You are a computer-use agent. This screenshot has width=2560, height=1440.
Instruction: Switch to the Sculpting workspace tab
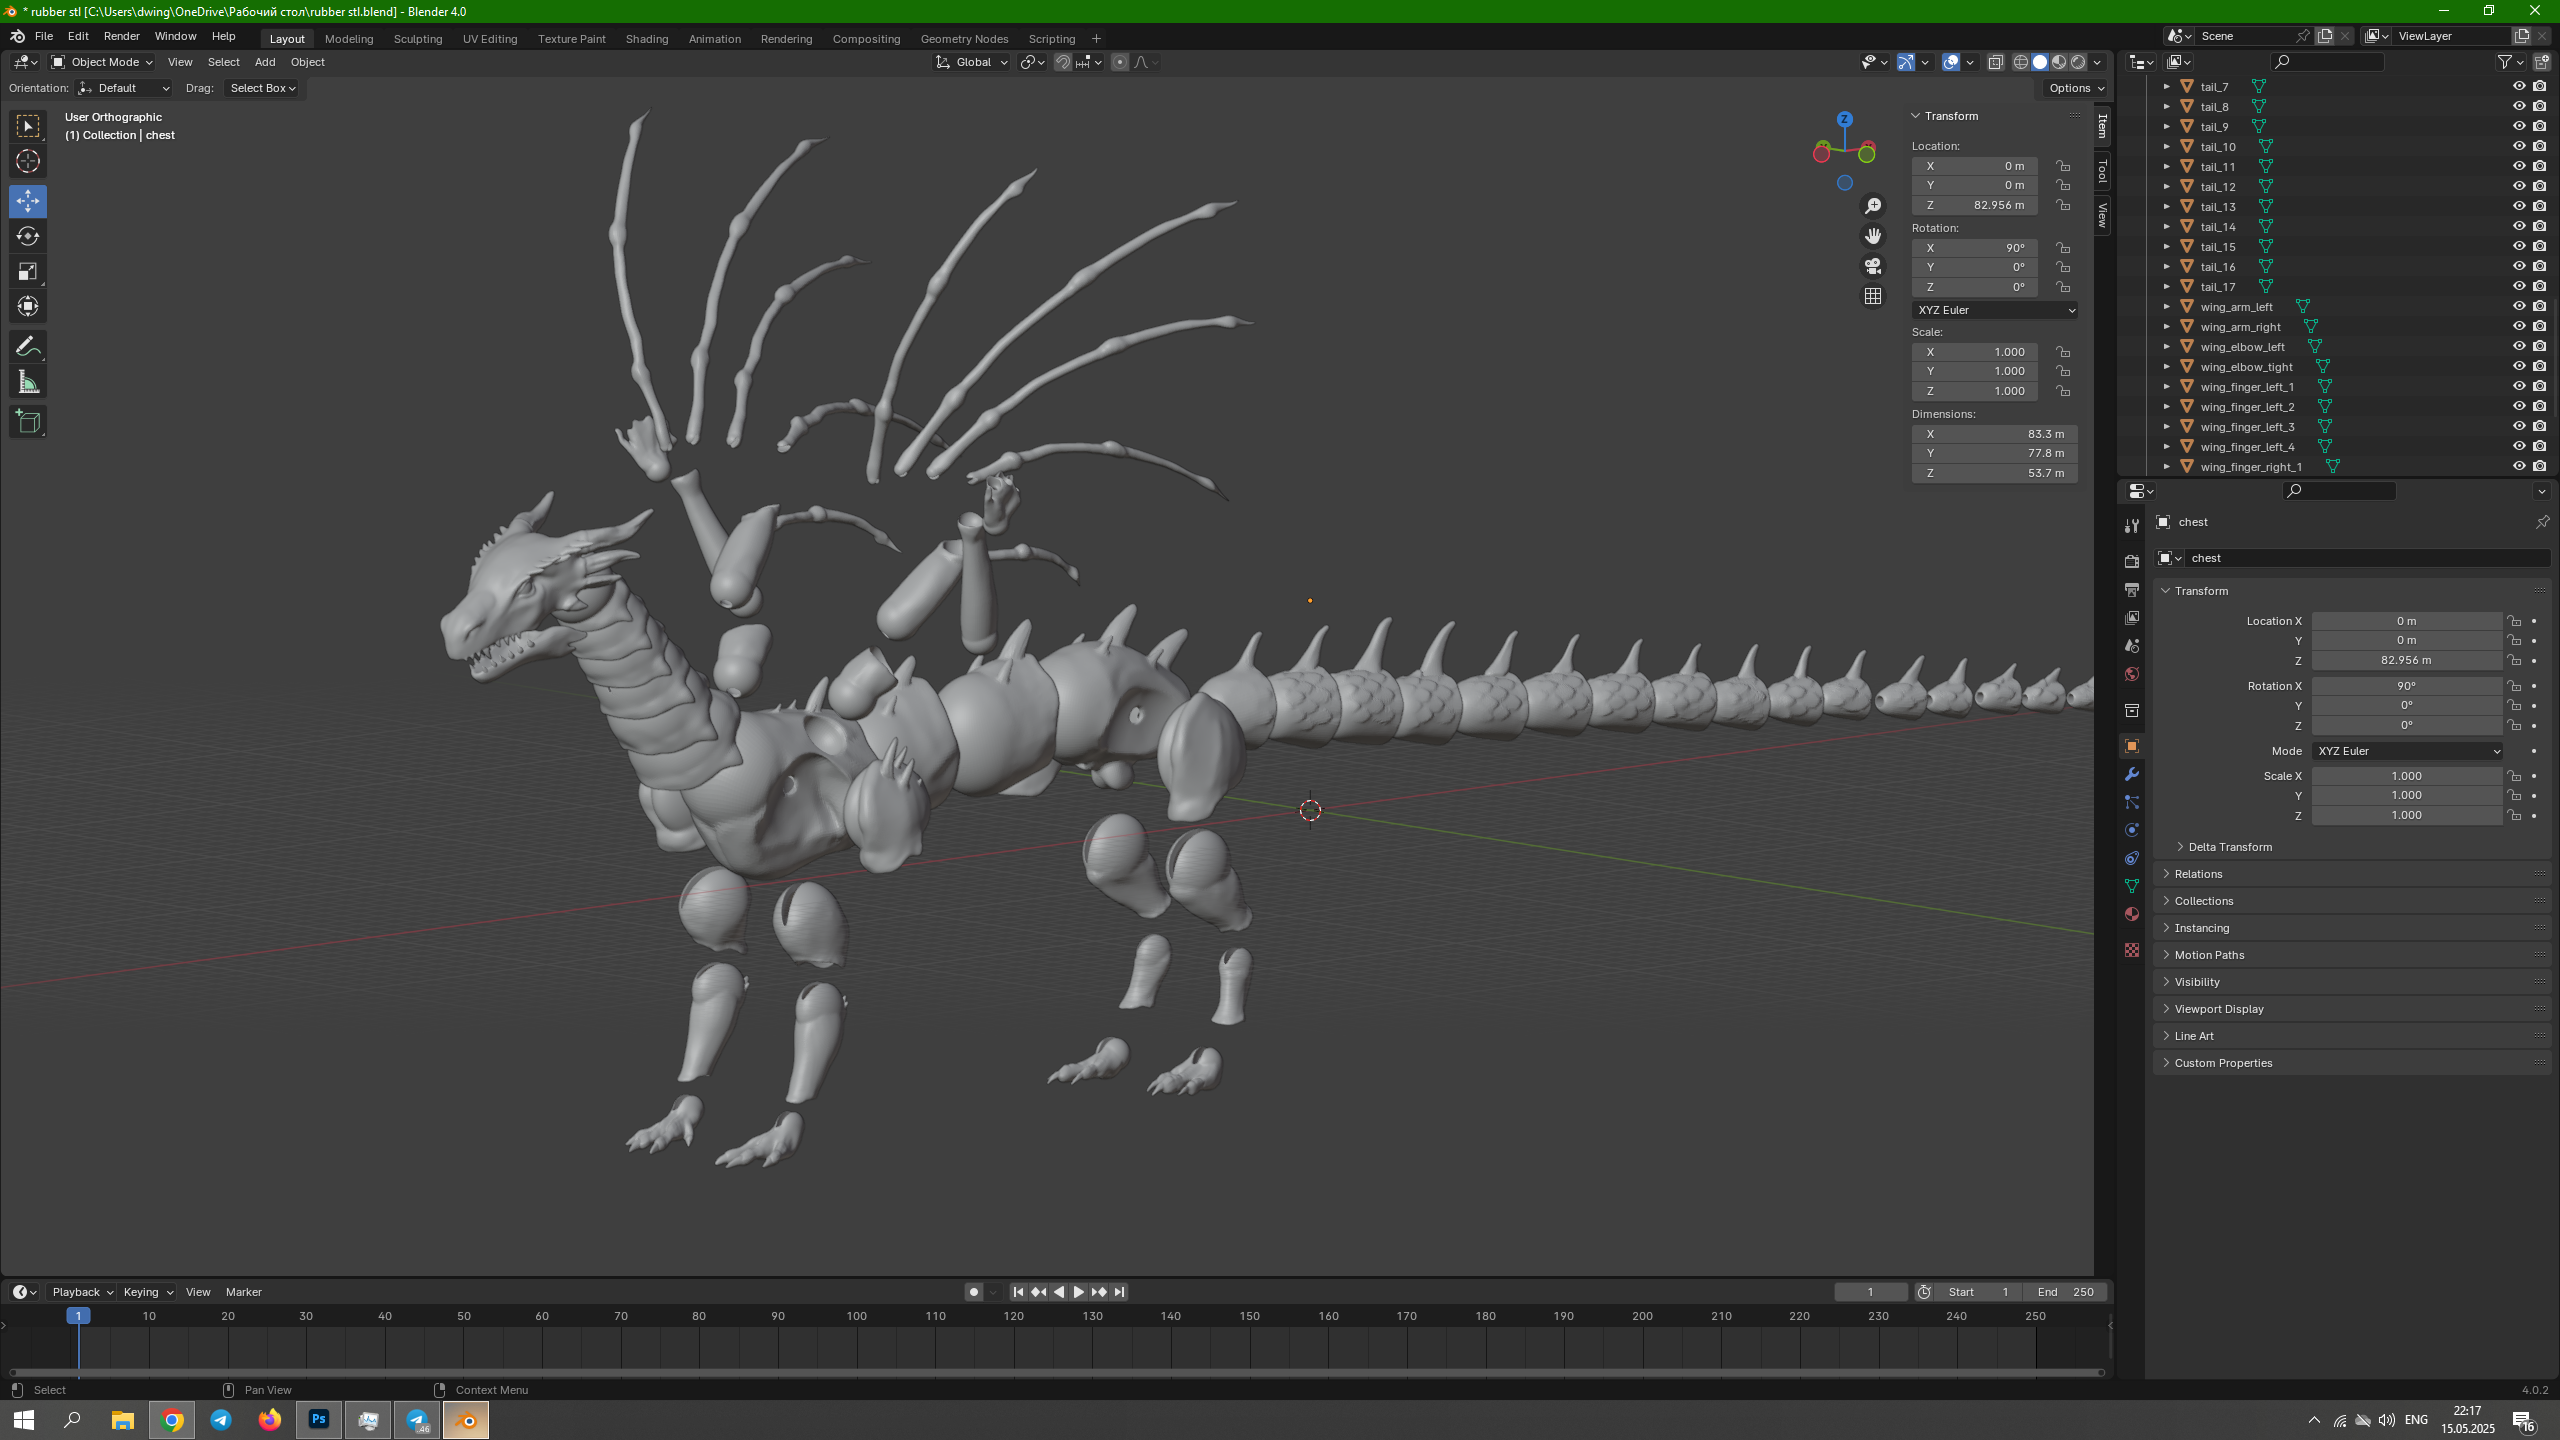tap(417, 39)
